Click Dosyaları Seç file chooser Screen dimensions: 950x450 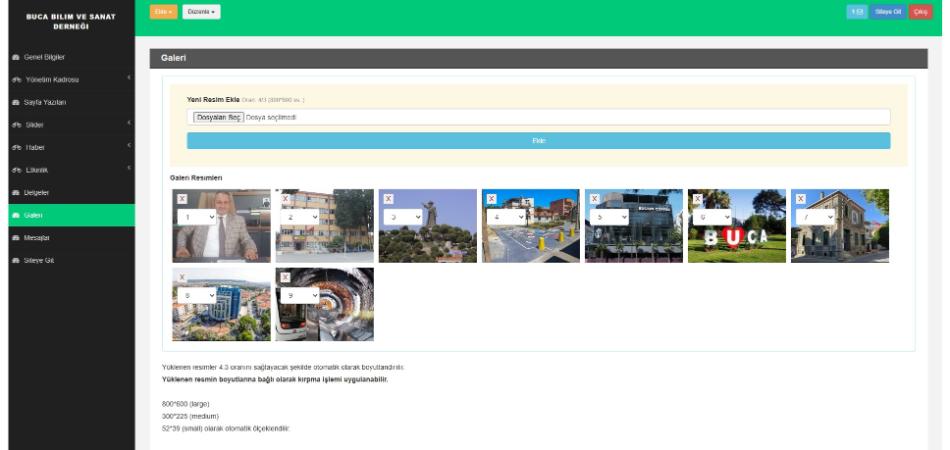[219, 117]
